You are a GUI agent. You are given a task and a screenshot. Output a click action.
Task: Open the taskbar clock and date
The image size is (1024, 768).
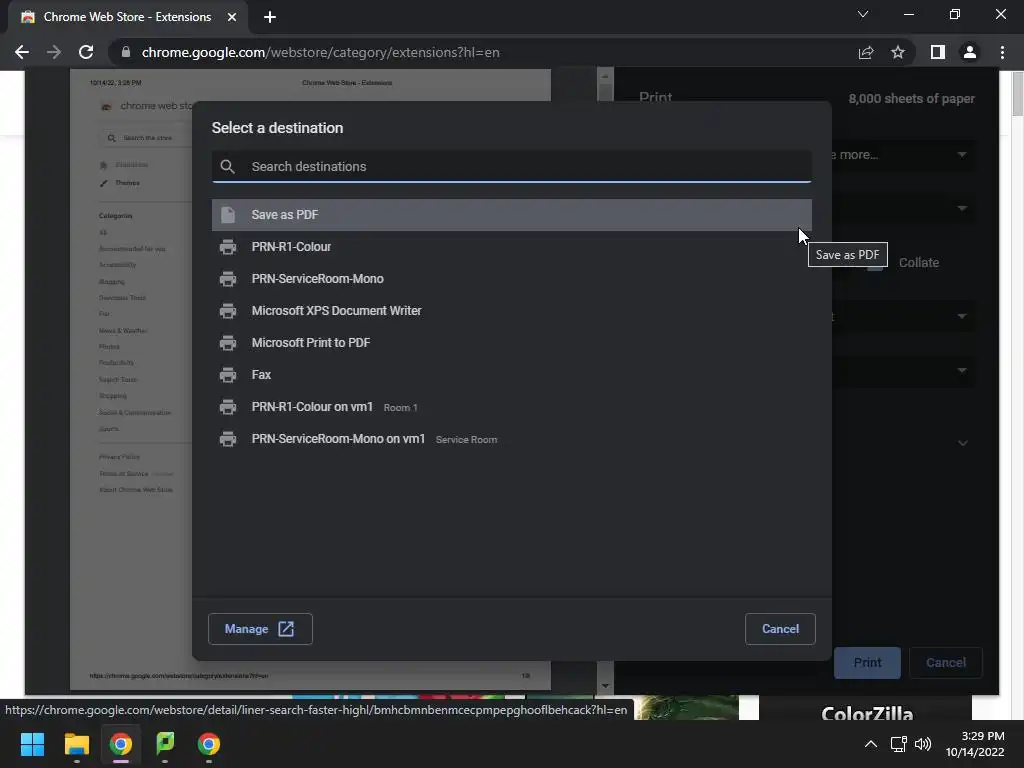(x=975, y=744)
